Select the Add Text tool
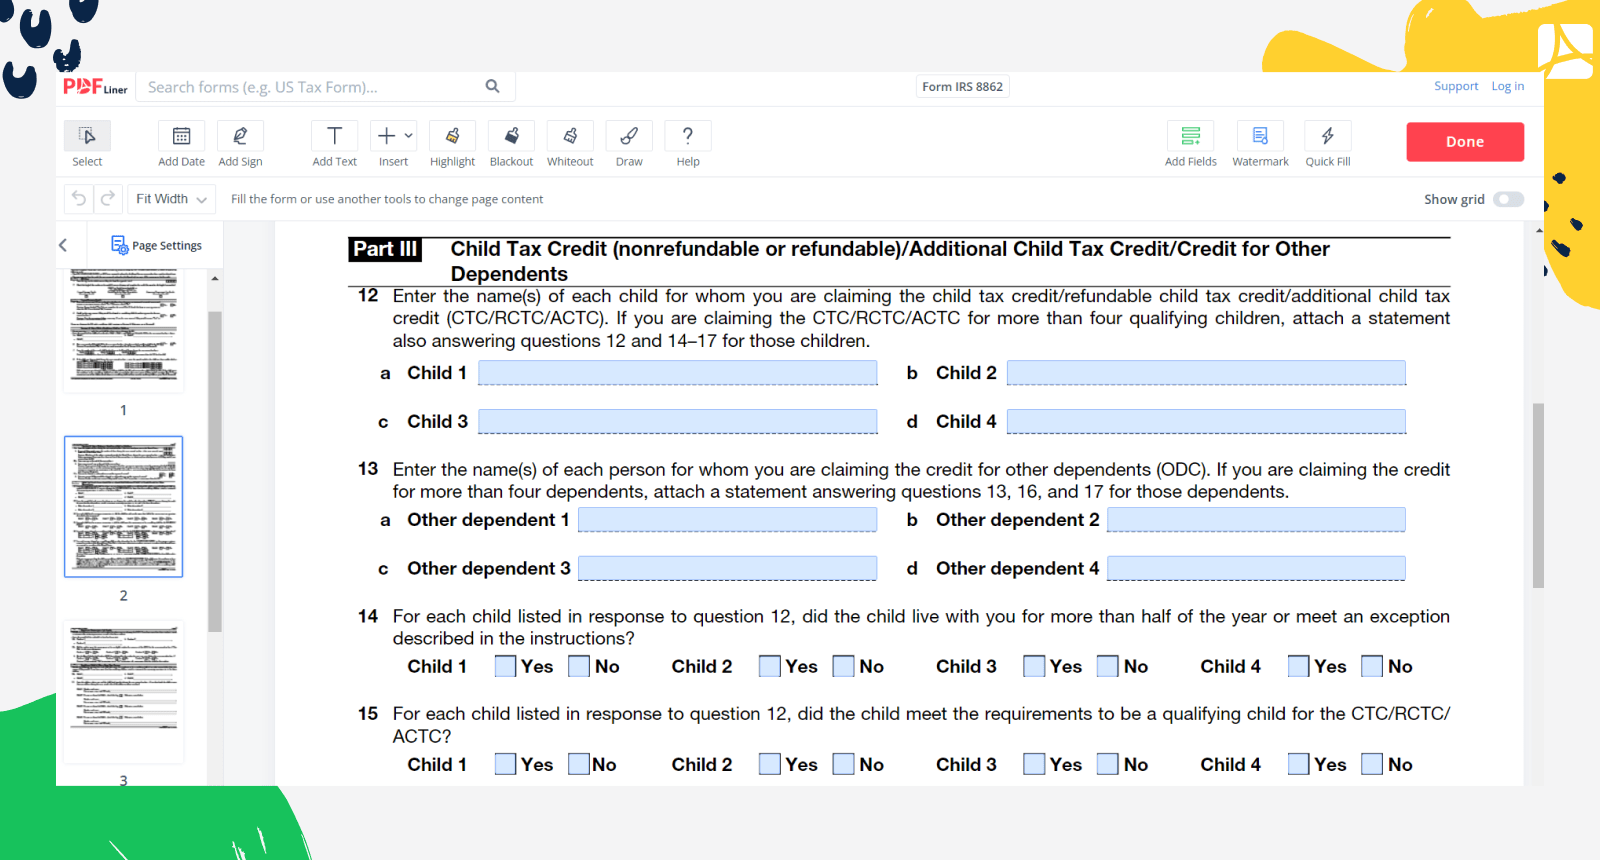This screenshot has width=1600, height=860. tap(334, 137)
